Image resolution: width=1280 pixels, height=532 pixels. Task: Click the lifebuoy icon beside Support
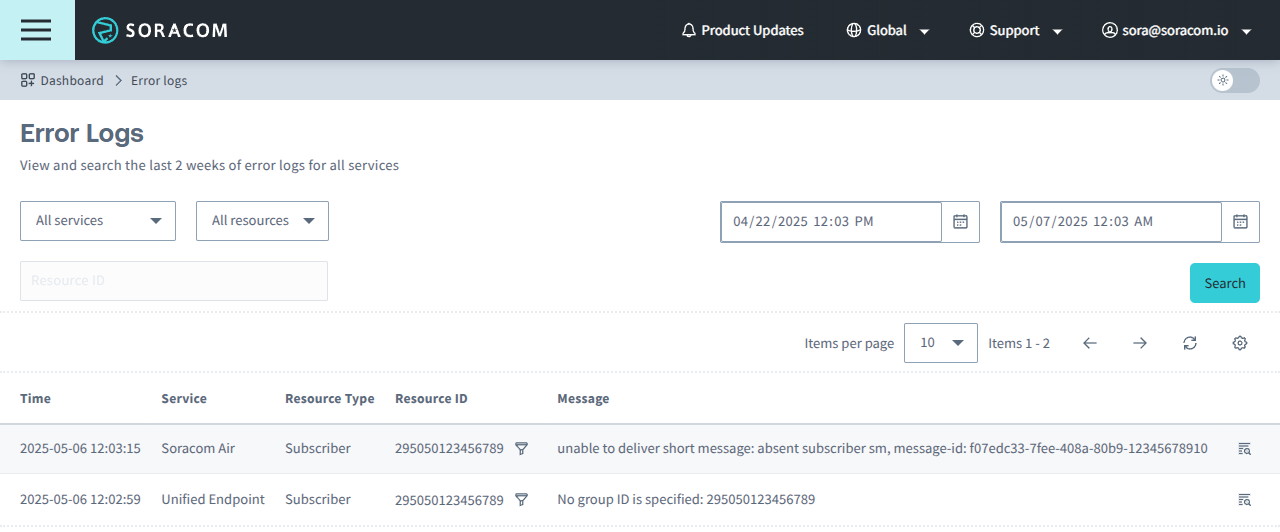[977, 30]
